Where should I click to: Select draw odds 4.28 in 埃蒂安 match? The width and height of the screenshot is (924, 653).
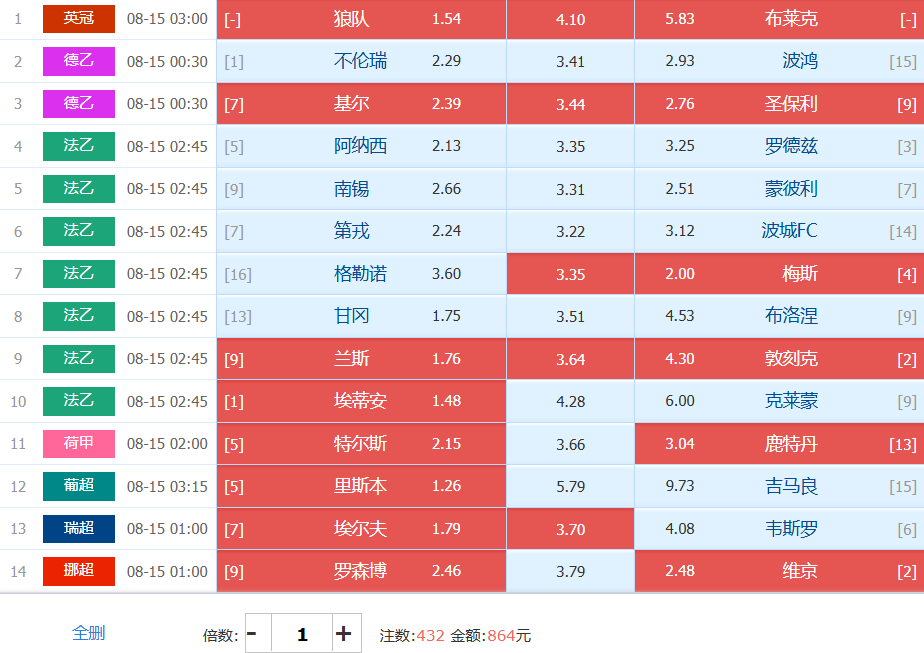coord(570,401)
